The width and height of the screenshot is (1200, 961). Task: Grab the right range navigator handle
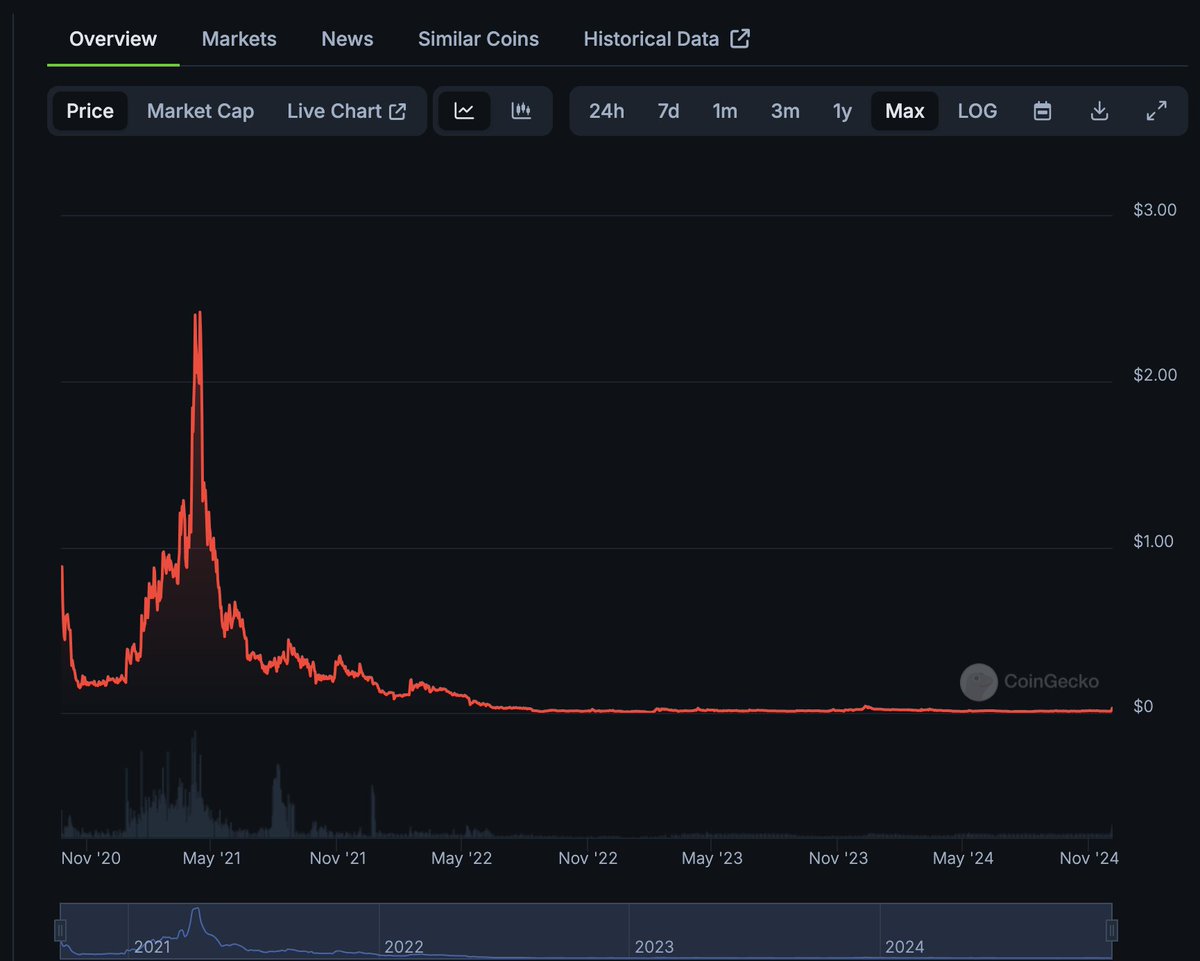1112,931
